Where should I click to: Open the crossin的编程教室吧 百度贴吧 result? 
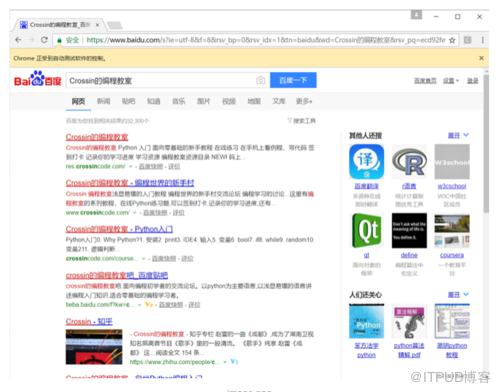pos(117,275)
